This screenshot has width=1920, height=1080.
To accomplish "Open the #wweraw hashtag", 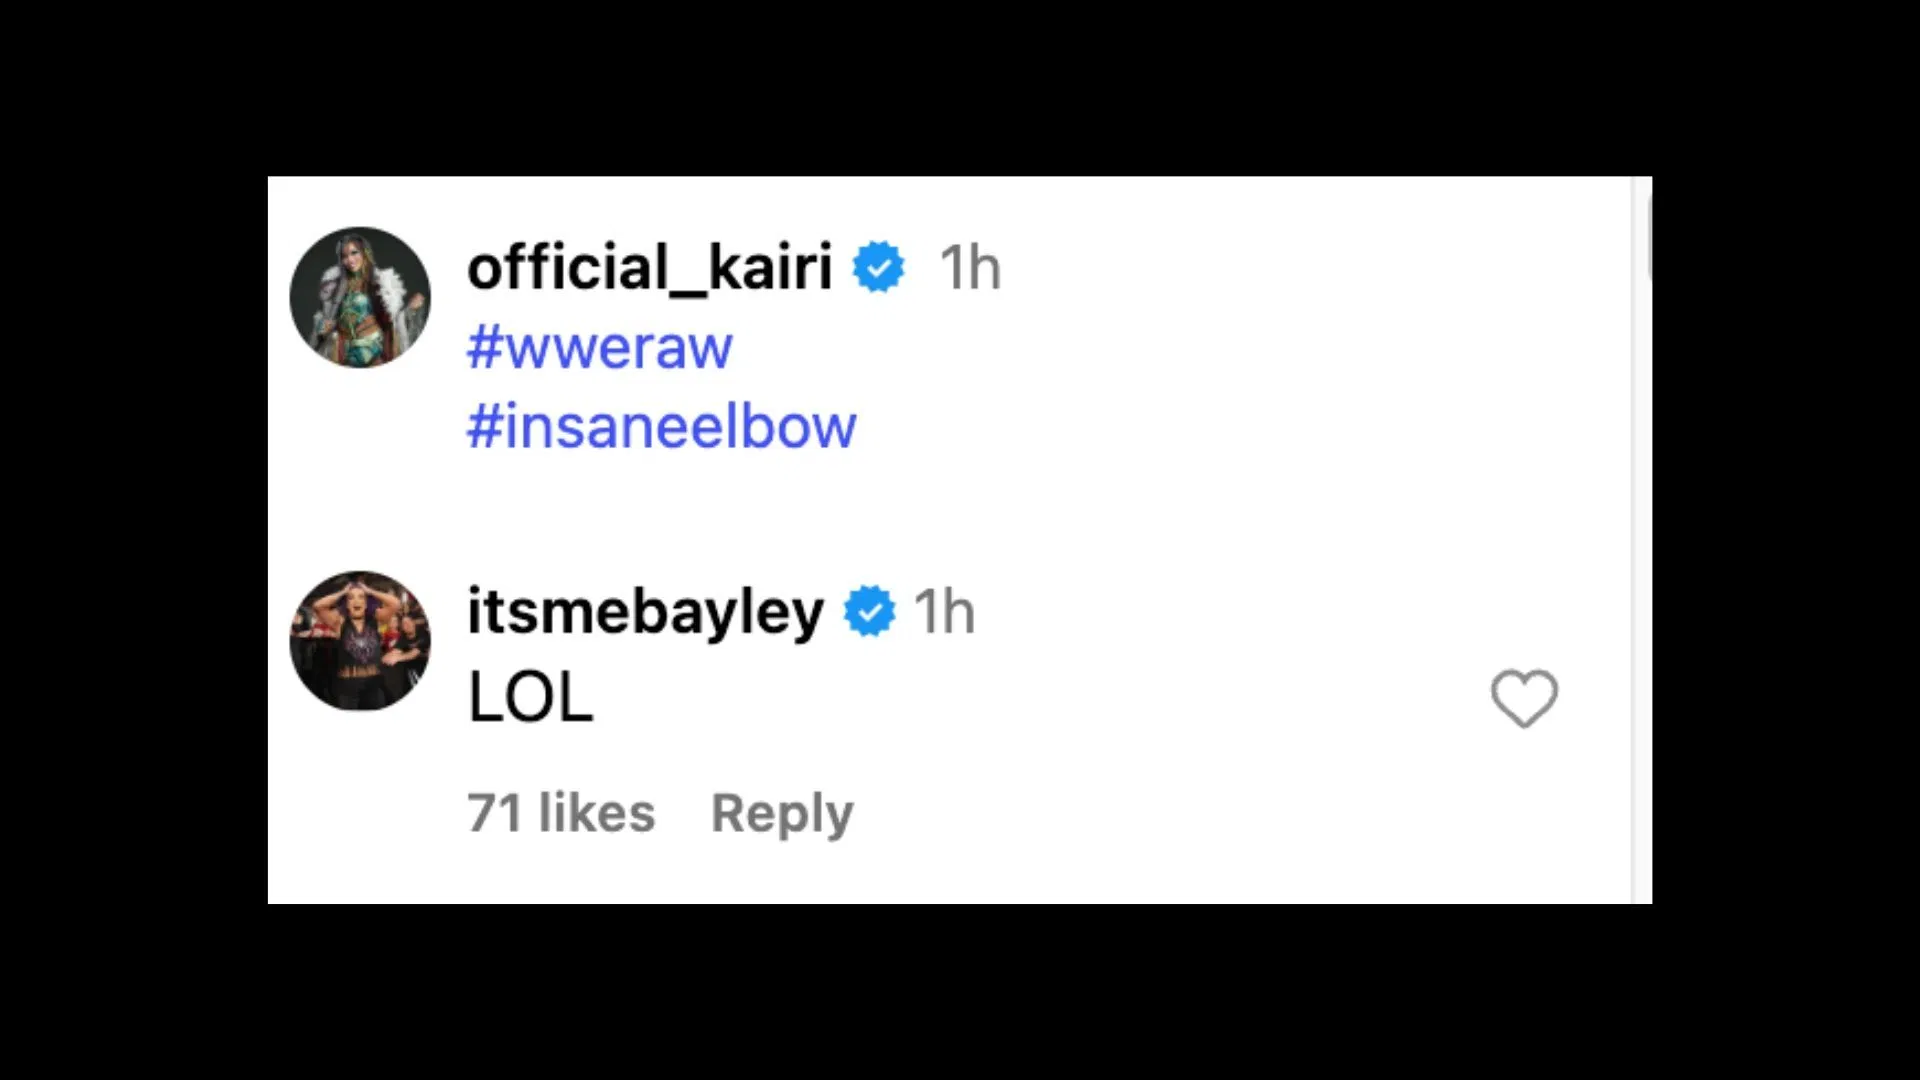I will pos(599,347).
